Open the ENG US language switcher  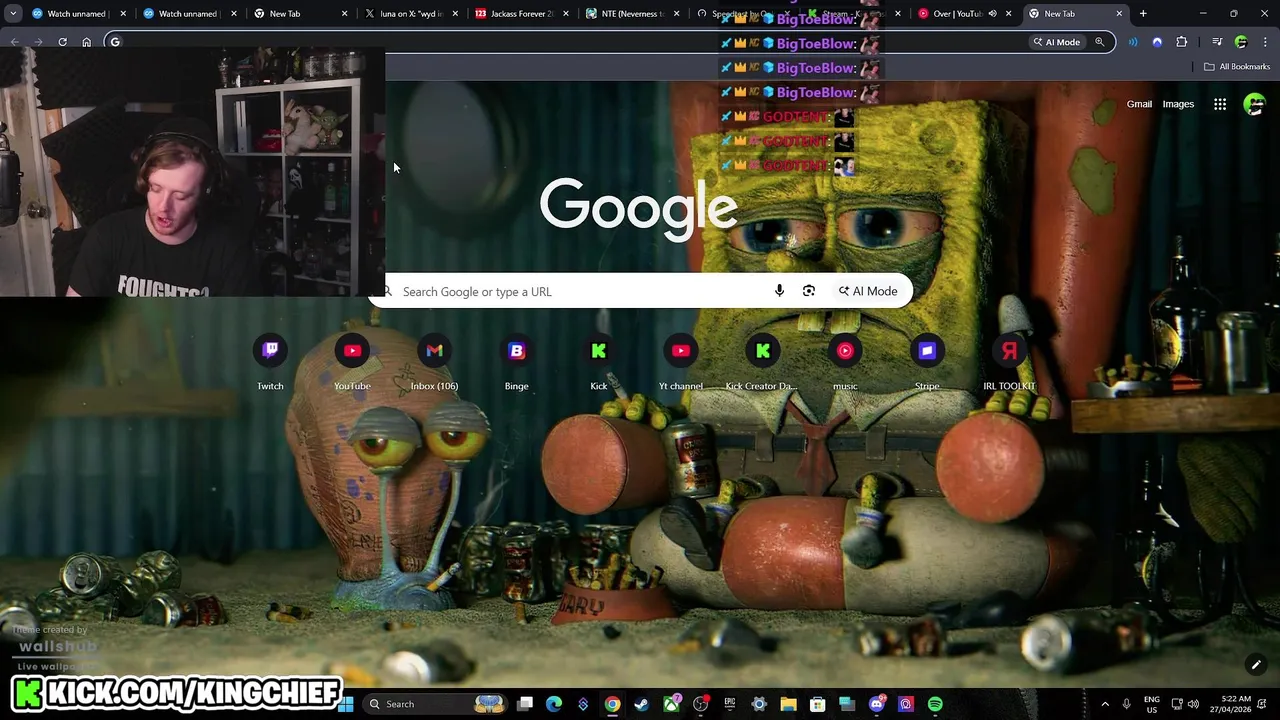click(x=1152, y=704)
